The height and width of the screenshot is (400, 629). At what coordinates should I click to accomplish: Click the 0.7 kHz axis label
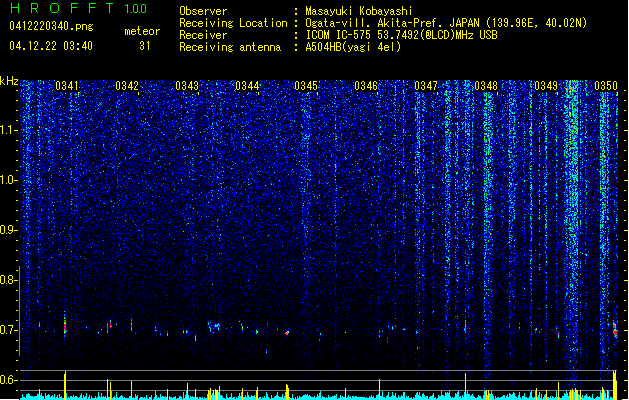coord(9,330)
